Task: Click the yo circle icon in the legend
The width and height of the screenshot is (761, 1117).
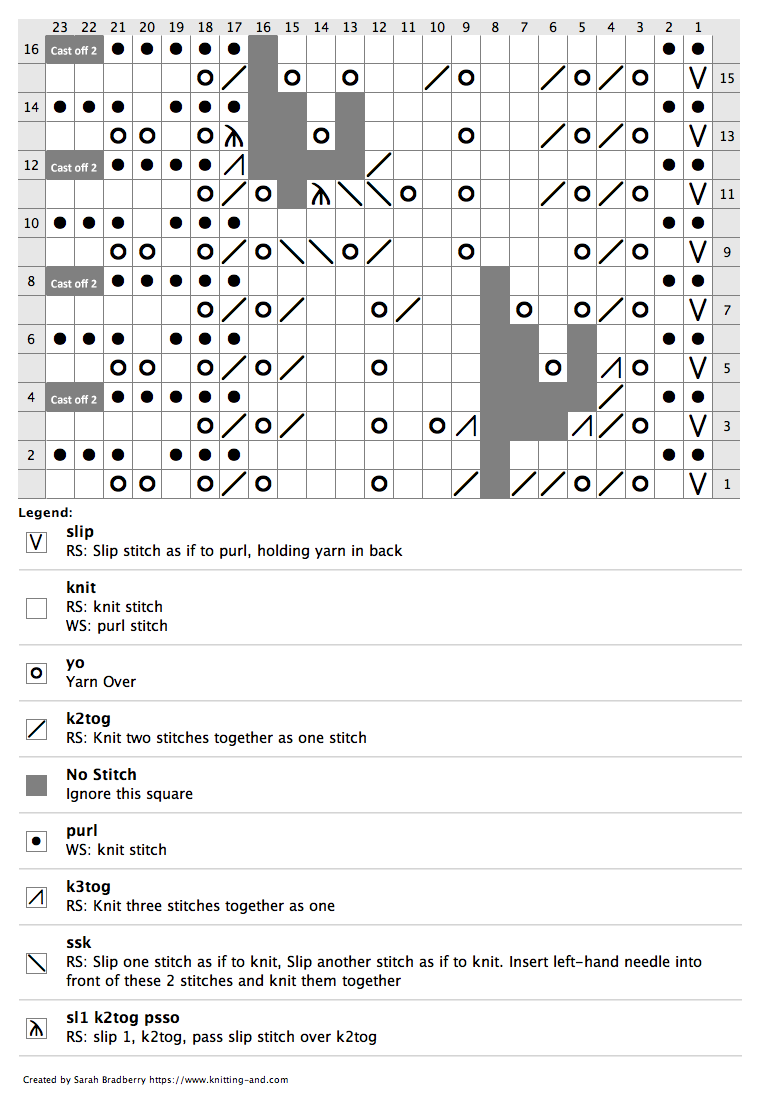Action: 37,673
